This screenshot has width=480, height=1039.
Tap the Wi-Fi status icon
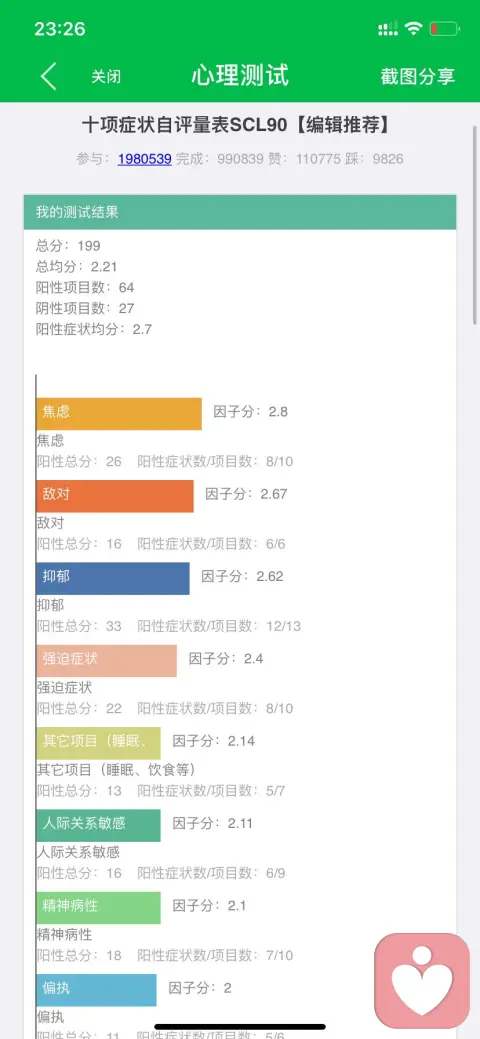(414, 28)
